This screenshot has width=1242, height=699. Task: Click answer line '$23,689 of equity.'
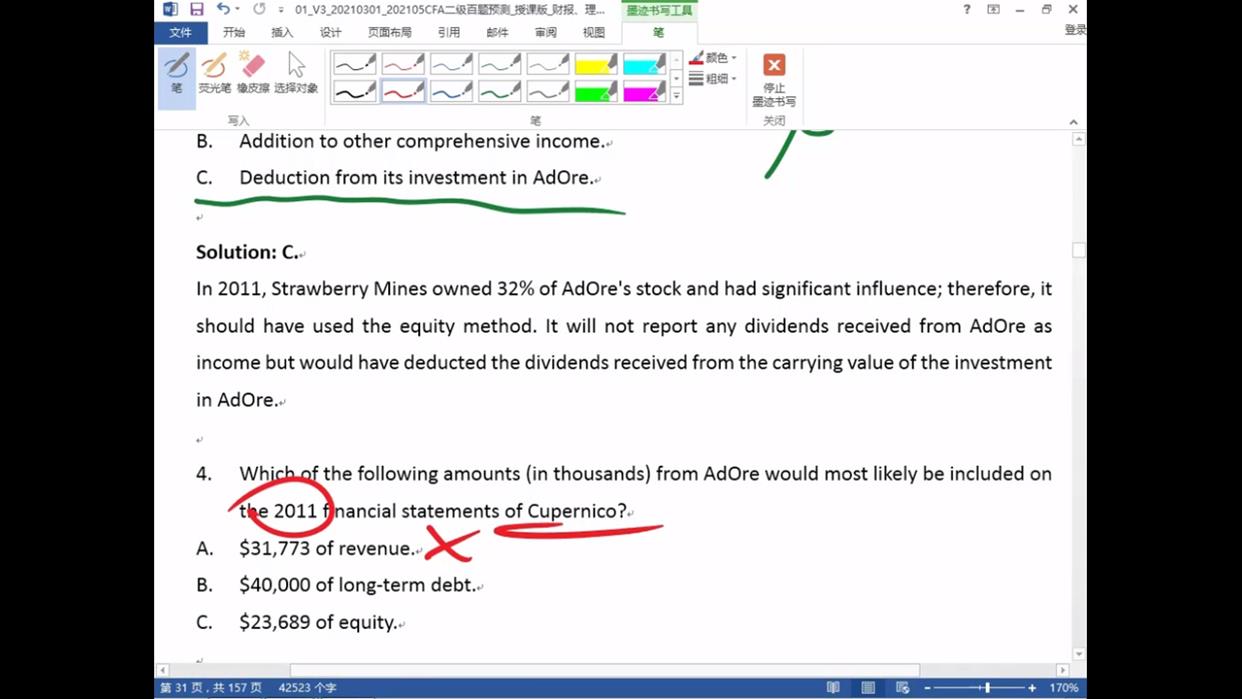pyautogui.click(x=318, y=622)
